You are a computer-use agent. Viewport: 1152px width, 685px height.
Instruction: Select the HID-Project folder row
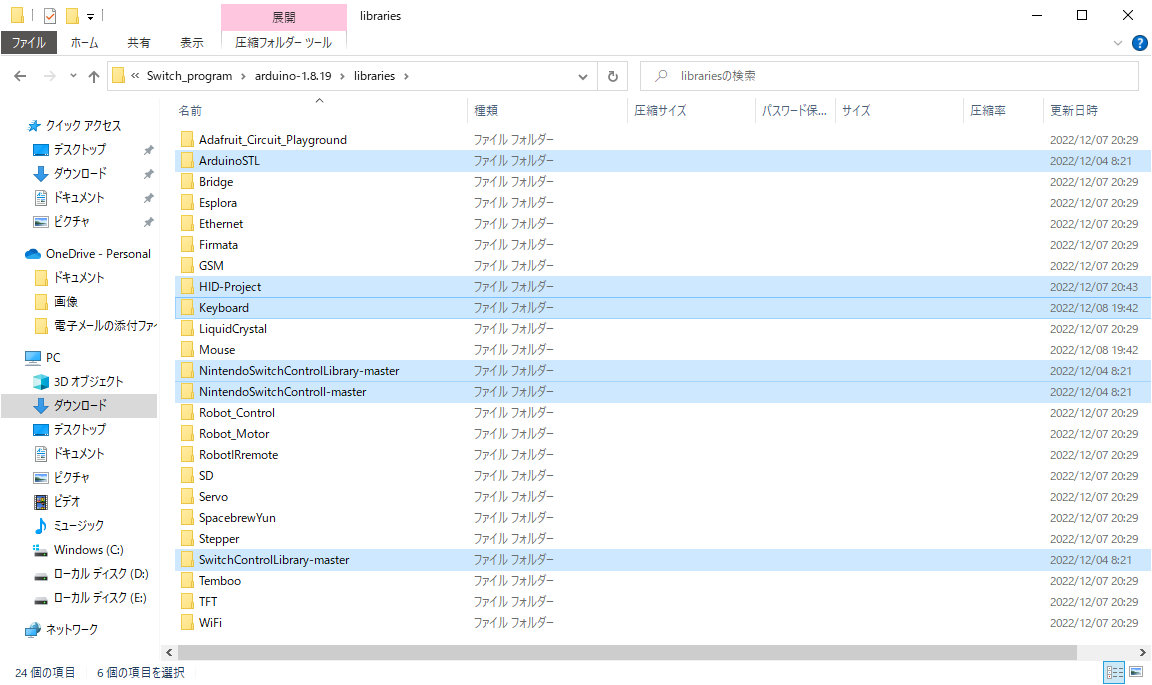tap(663, 287)
